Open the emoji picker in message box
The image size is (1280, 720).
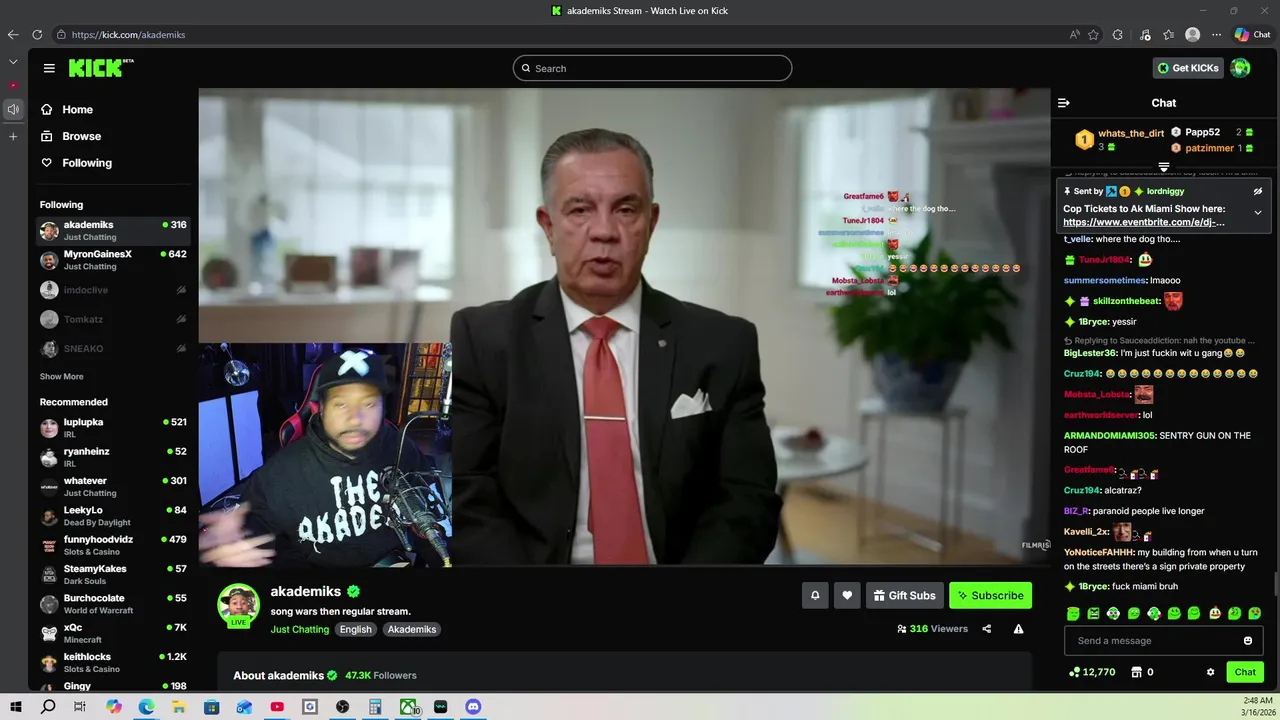1248,641
